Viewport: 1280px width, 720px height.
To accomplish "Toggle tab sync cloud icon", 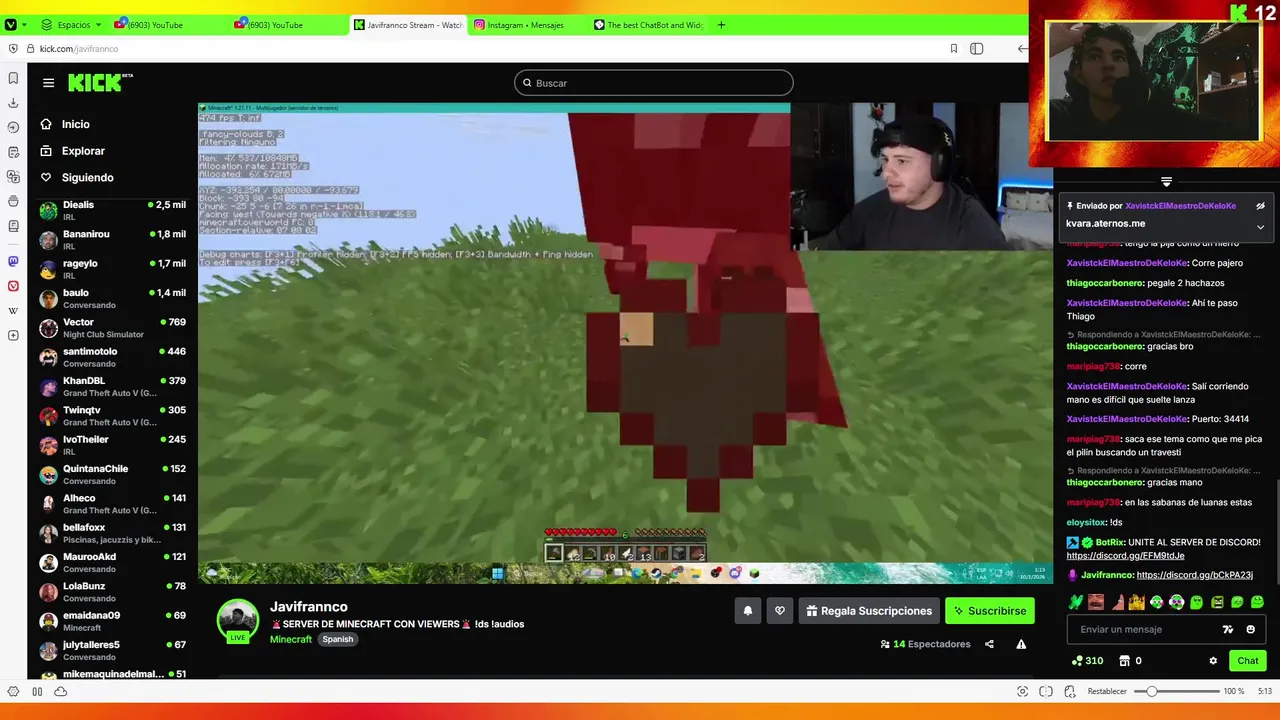I will pos(60,691).
